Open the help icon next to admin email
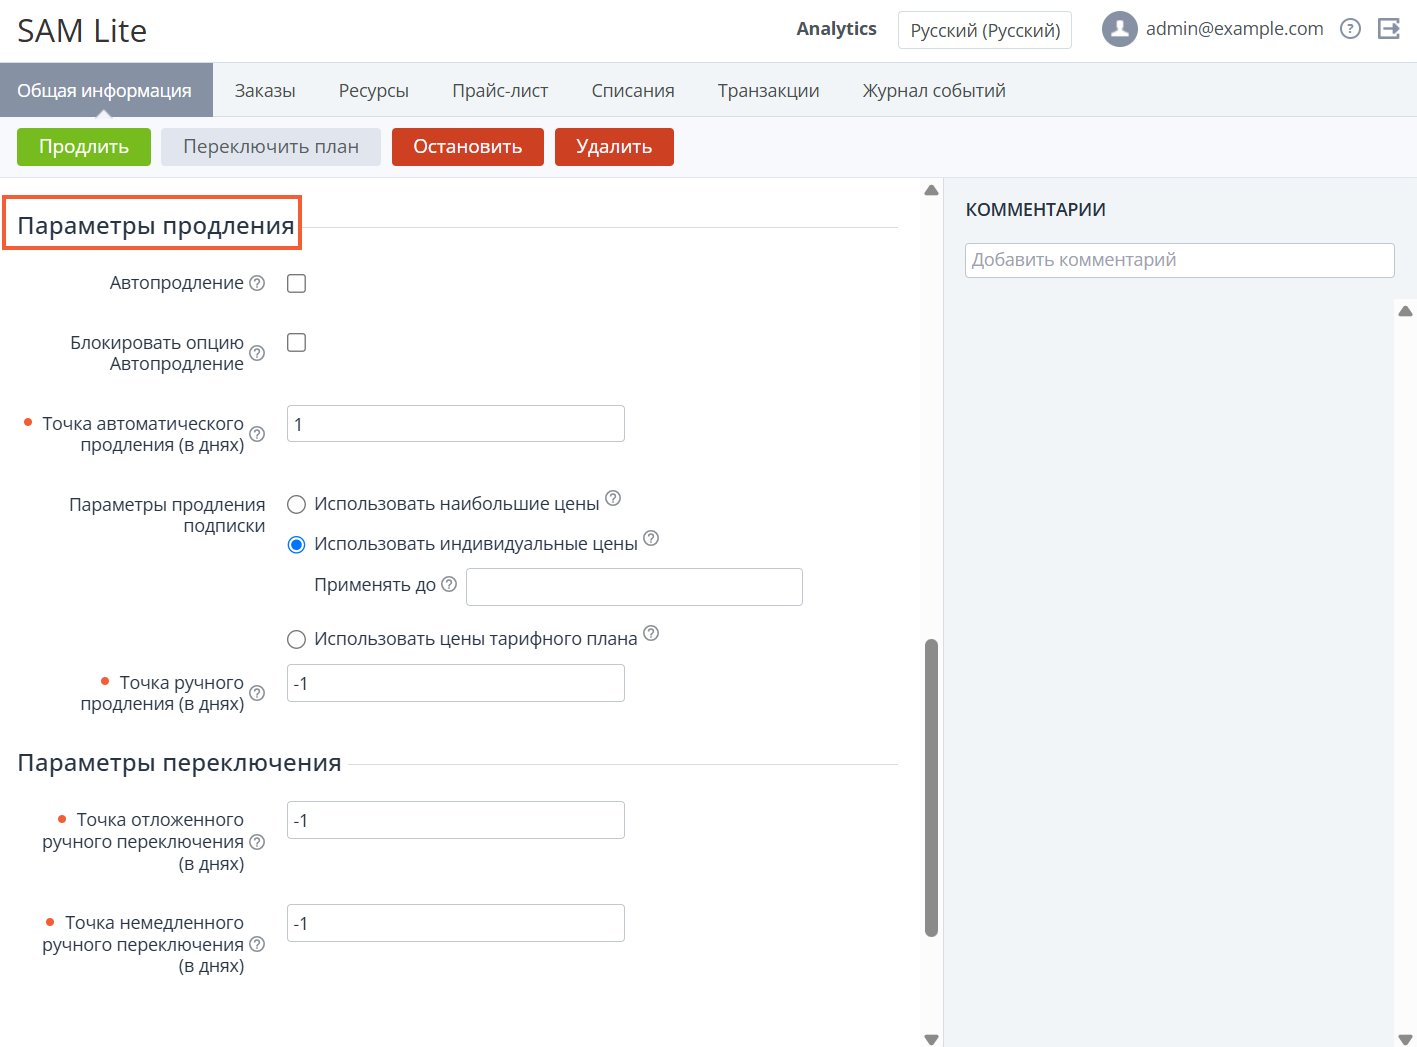The width and height of the screenshot is (1417, 1047). (1350, 29)
